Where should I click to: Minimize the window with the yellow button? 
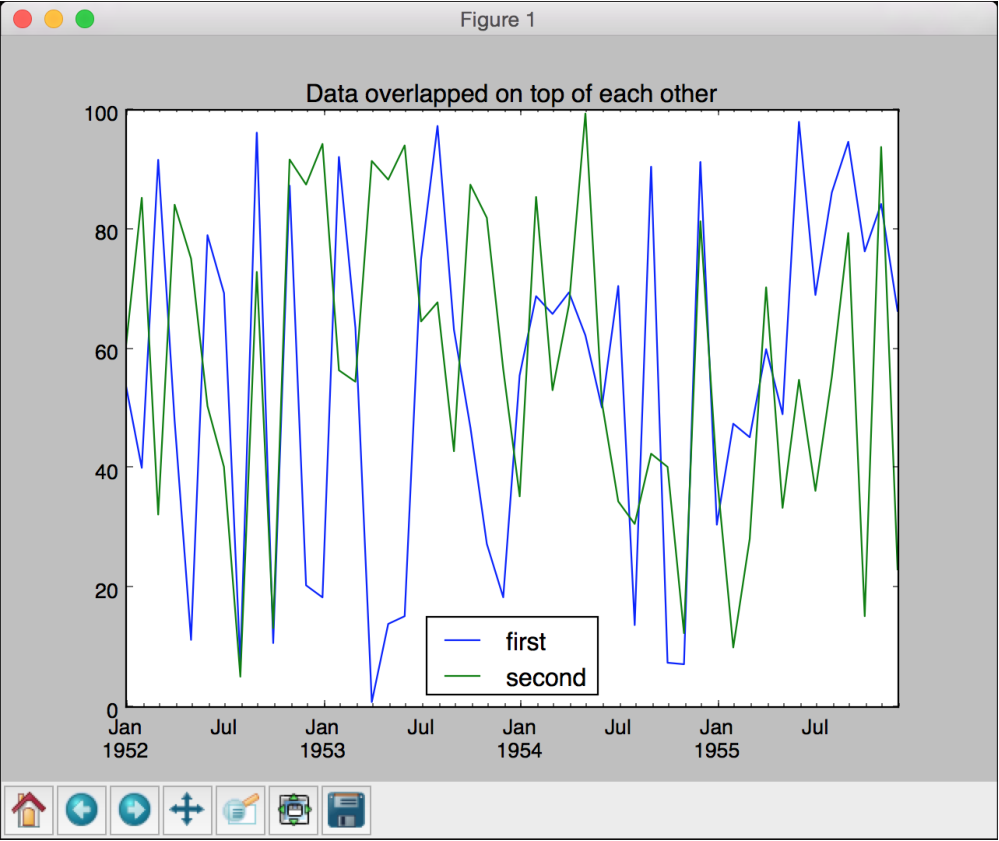click(x=53, y=19)
